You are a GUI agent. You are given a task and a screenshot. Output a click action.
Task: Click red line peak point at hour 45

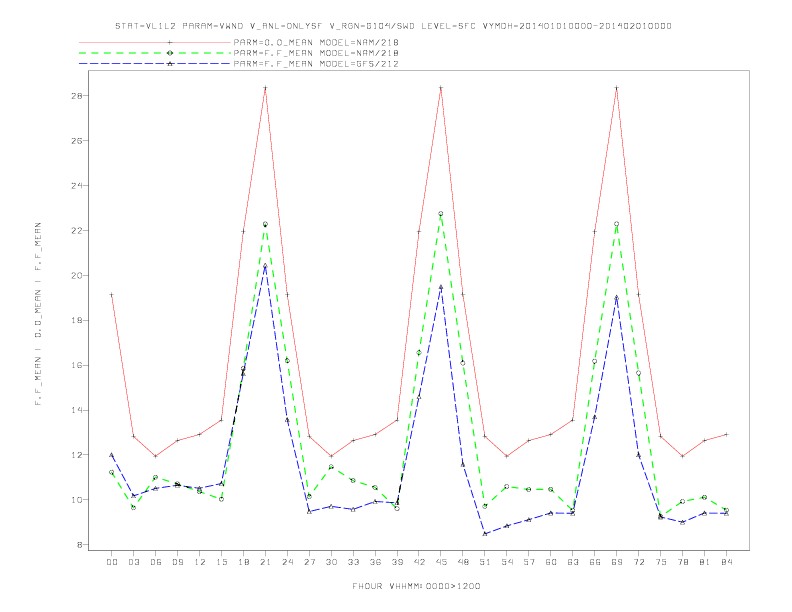click(441, 88)
